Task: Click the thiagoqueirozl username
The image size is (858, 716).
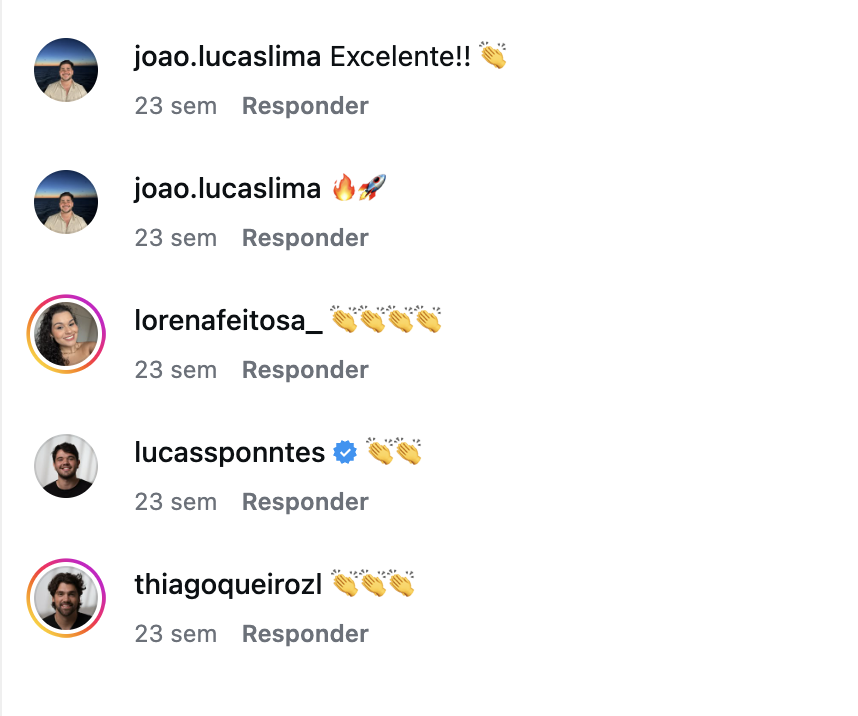Action: tap(226, 583)
